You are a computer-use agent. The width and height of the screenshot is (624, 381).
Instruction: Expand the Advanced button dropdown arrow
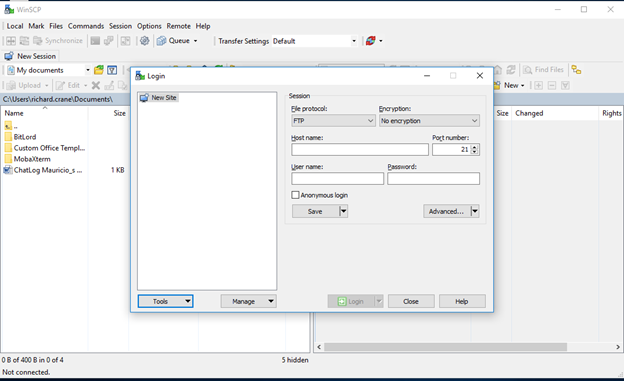475,211
